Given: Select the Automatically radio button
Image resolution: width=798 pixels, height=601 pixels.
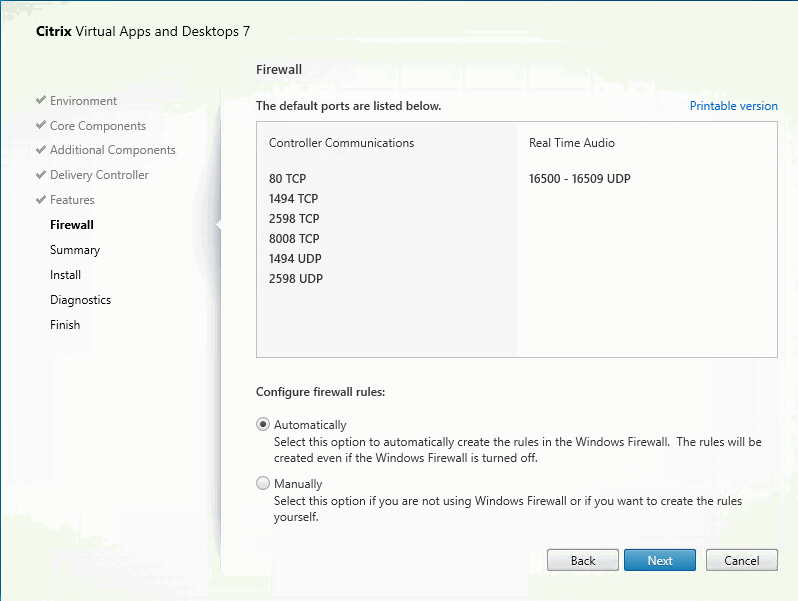Looking at the screenshot, I should (x=263, y=424).
